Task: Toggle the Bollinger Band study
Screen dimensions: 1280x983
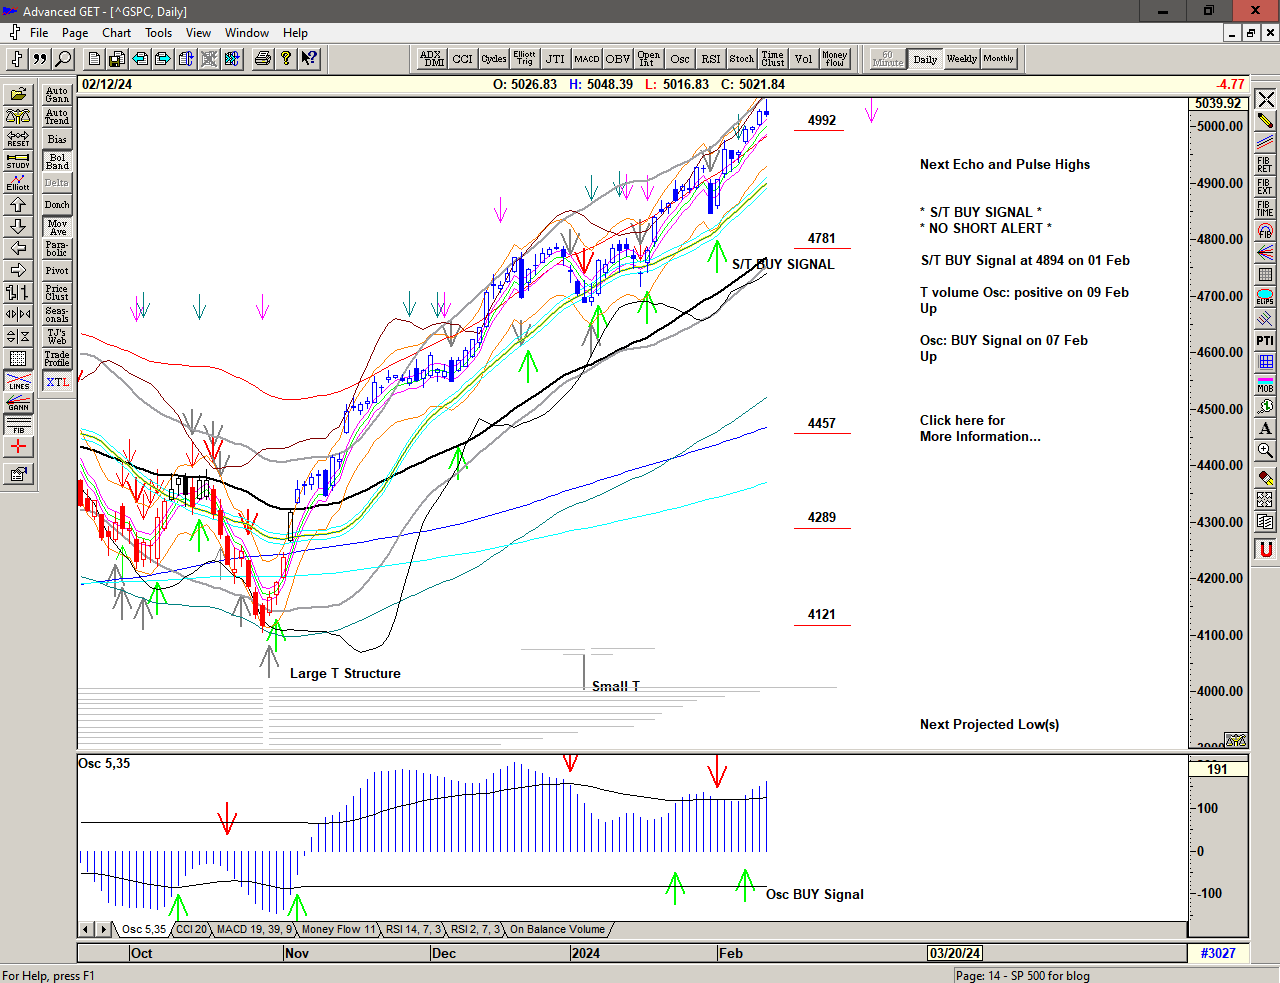Action: (57, 161)
